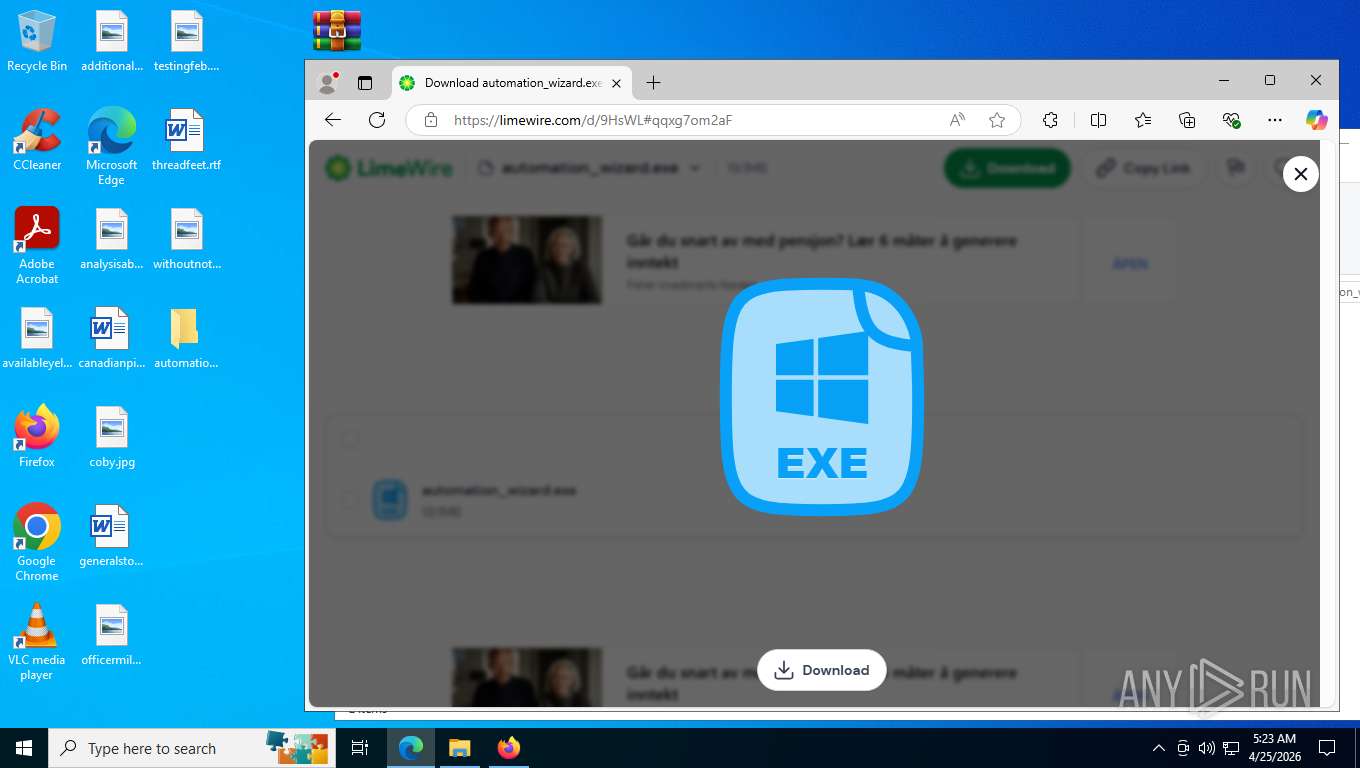The height and width of the screenshot is (768, 1360).
Task: Toggle Edge split screen
Action: pyautogui.click(x=1098, y=120)
